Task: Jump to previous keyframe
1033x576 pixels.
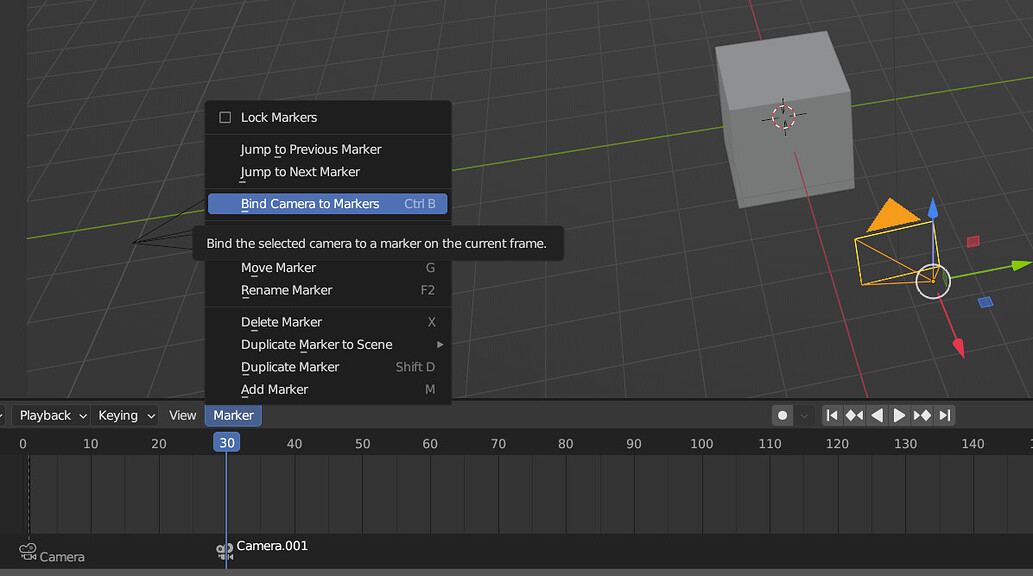Action: tap(854, 415)
